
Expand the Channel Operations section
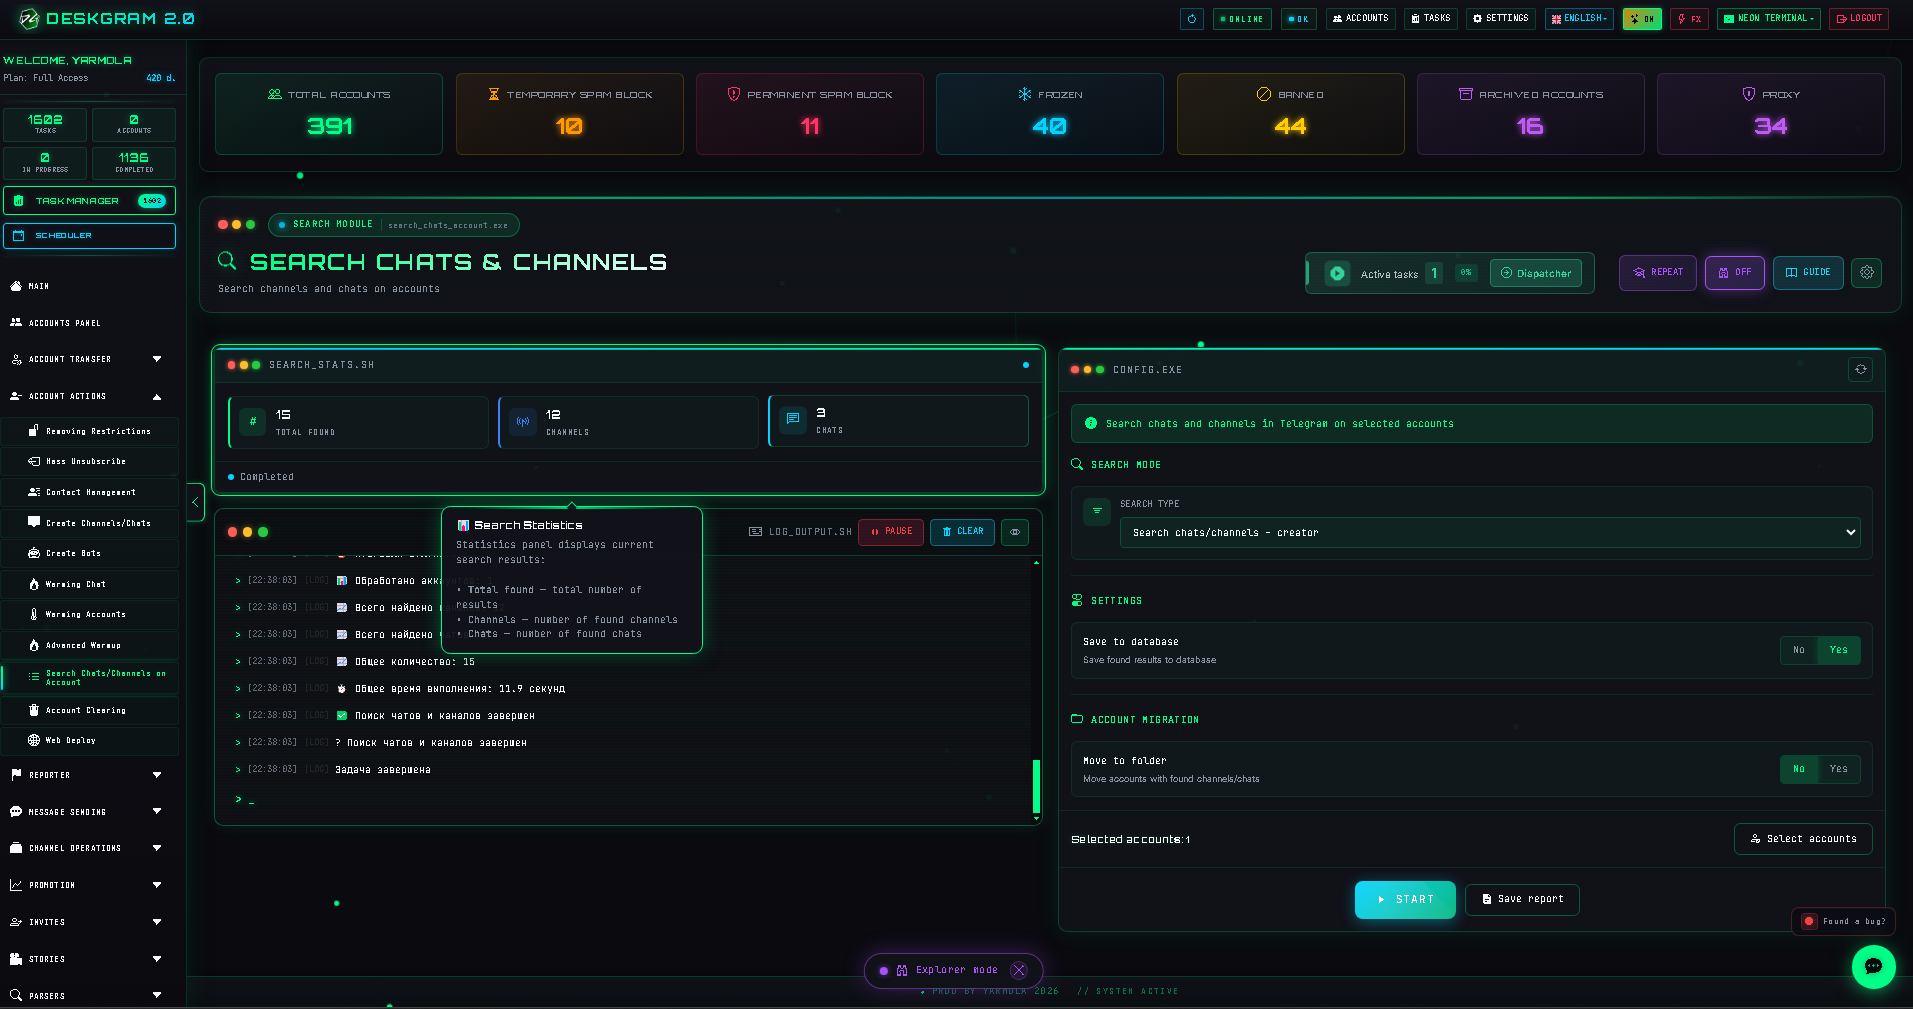pyautogui.click(x=88, y=848)
